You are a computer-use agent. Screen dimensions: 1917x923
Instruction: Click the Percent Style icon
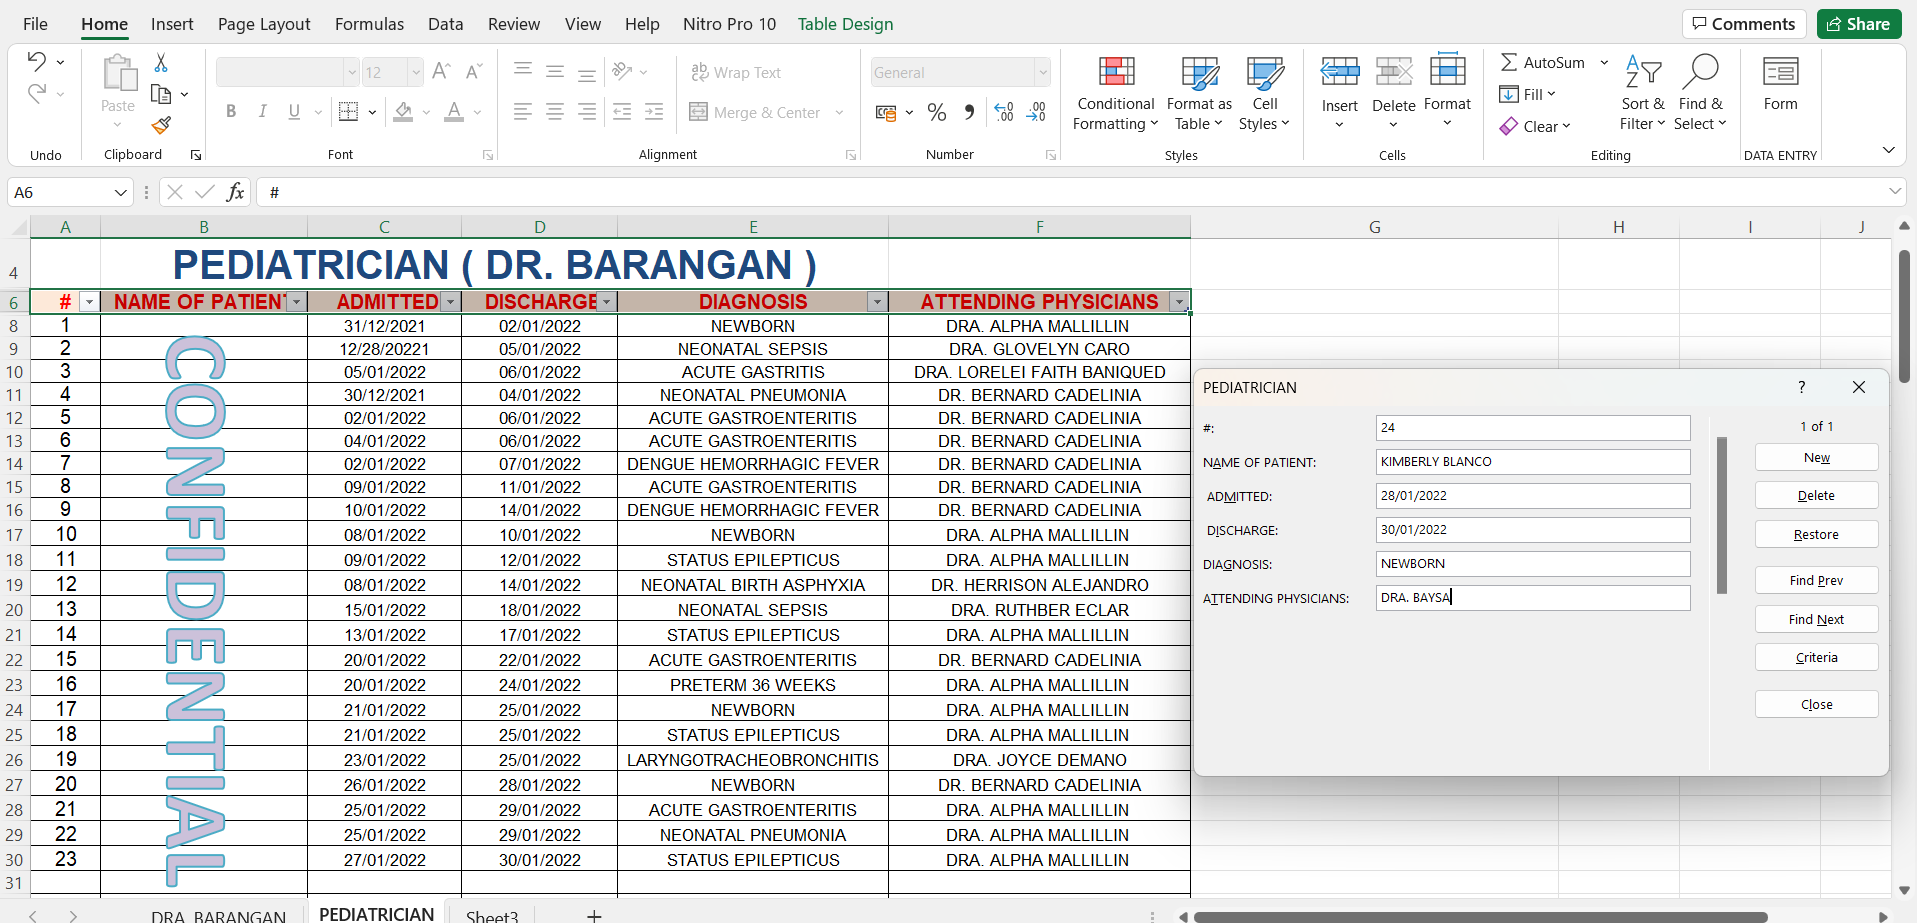click(936, 112)
